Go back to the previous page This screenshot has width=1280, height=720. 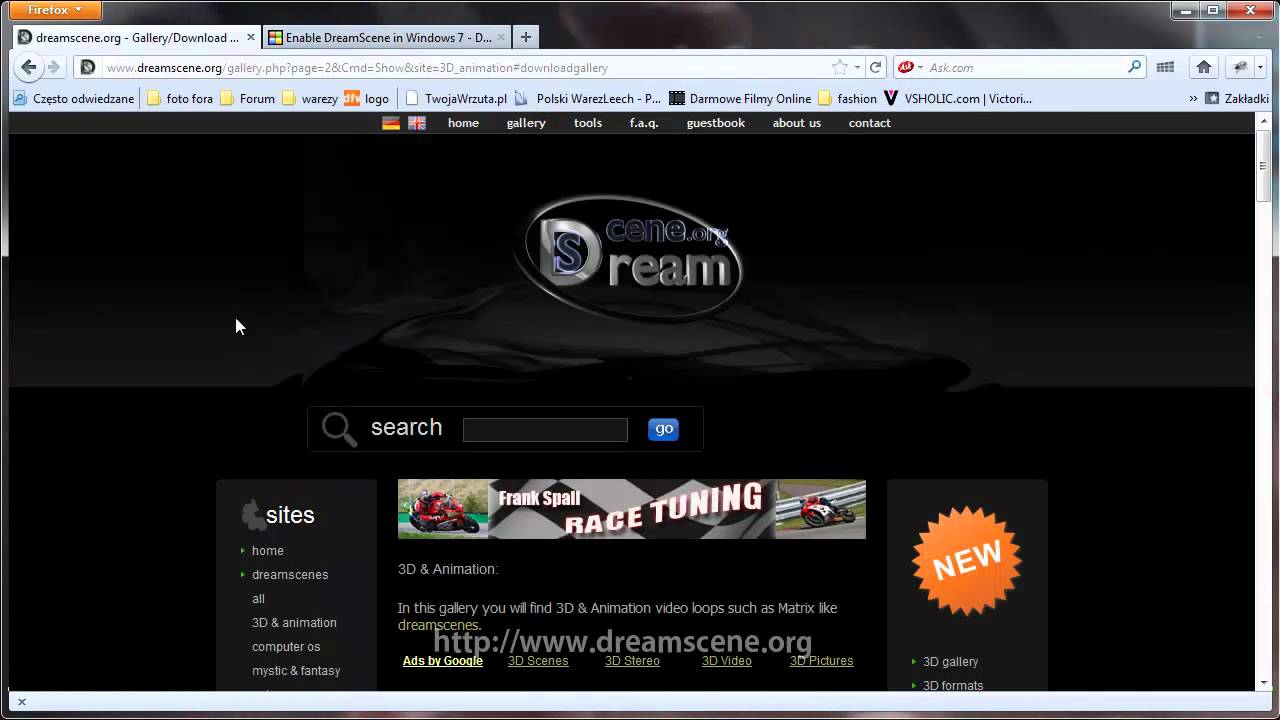tap(29, 67)
